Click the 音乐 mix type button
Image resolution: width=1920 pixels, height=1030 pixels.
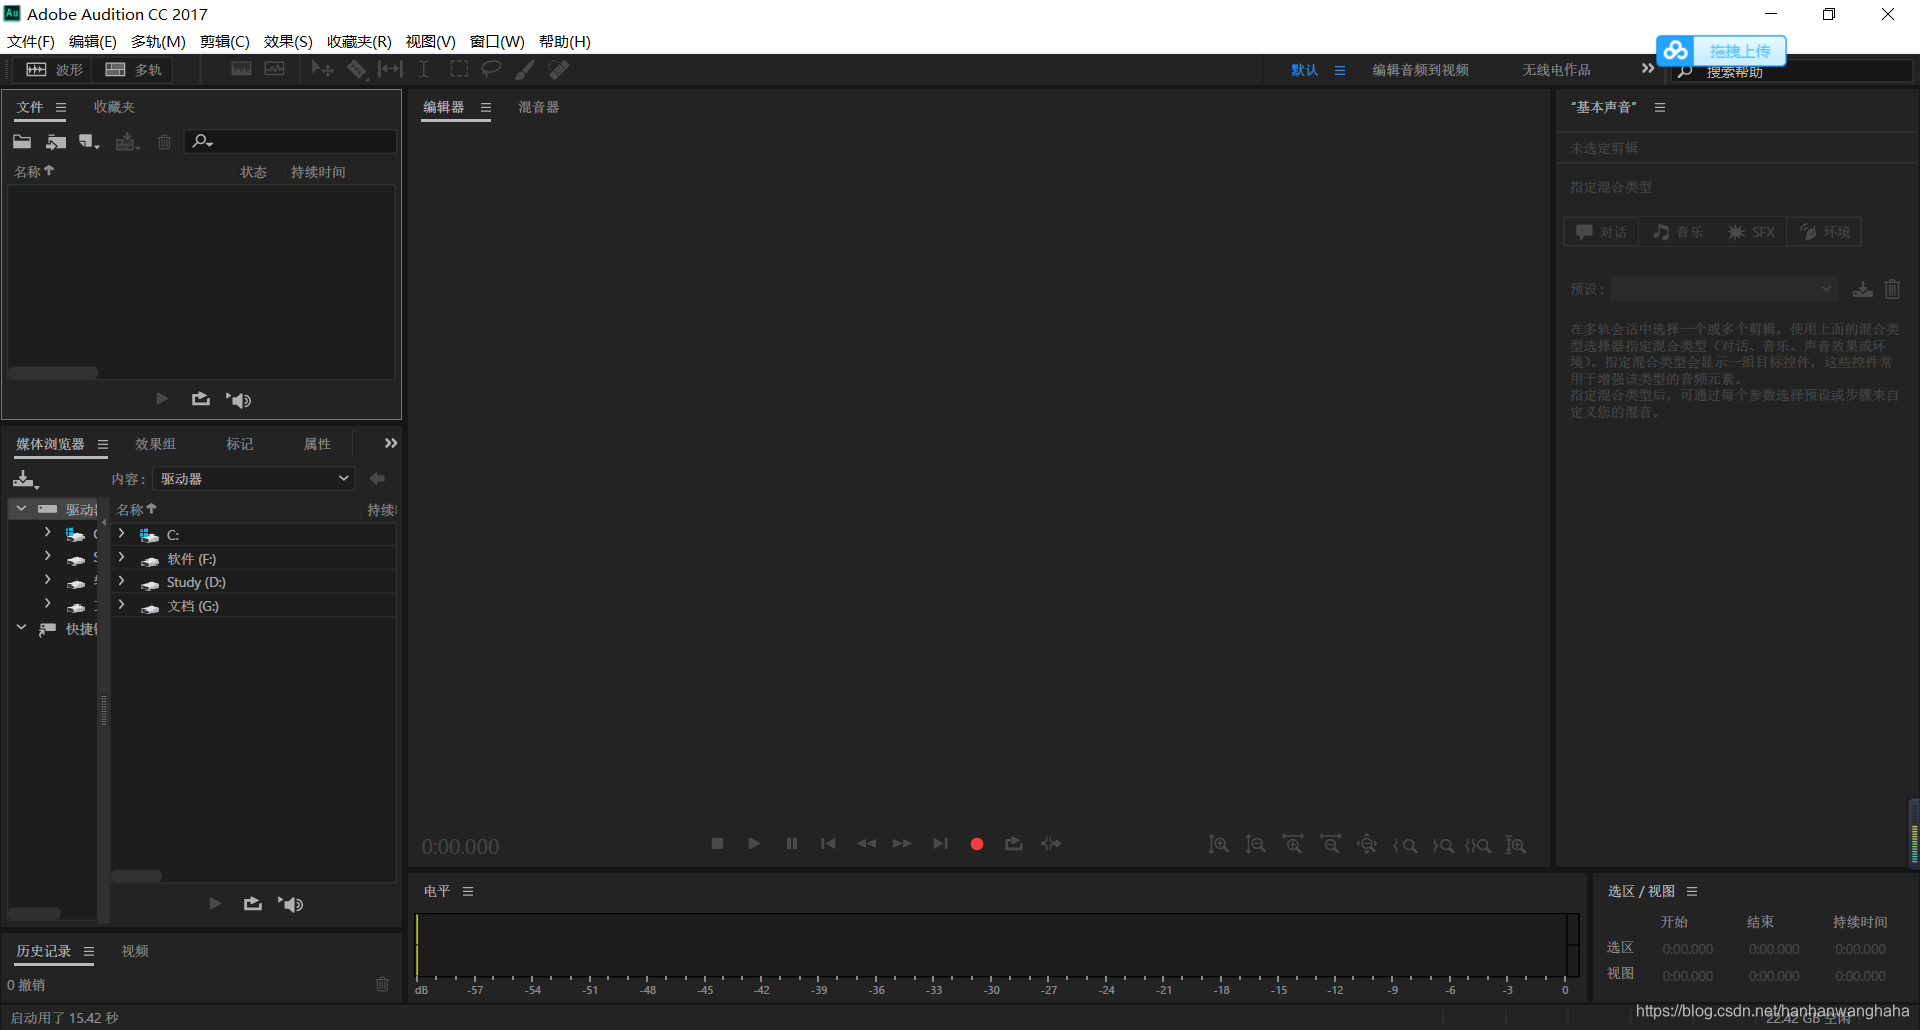click(1677, 232)
